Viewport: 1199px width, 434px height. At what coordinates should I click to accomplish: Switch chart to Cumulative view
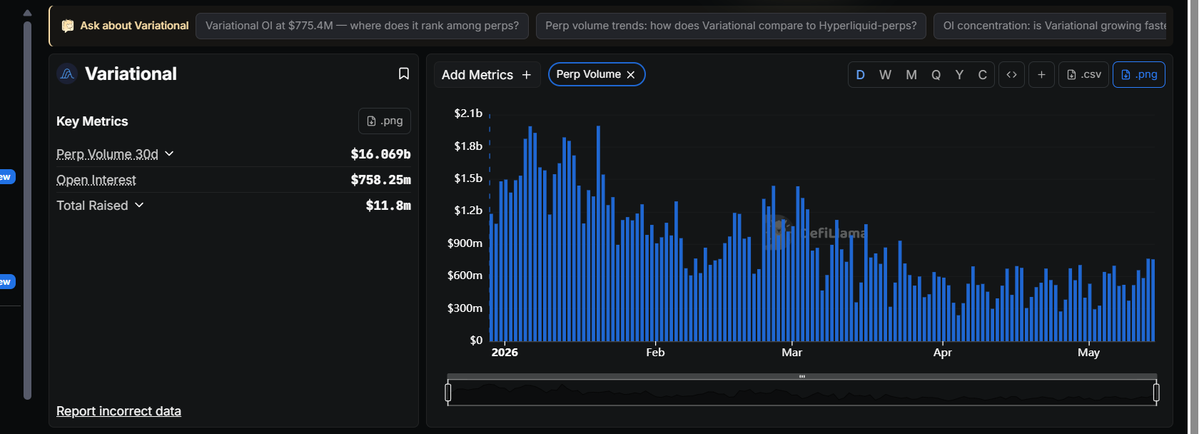click(982, 74)
